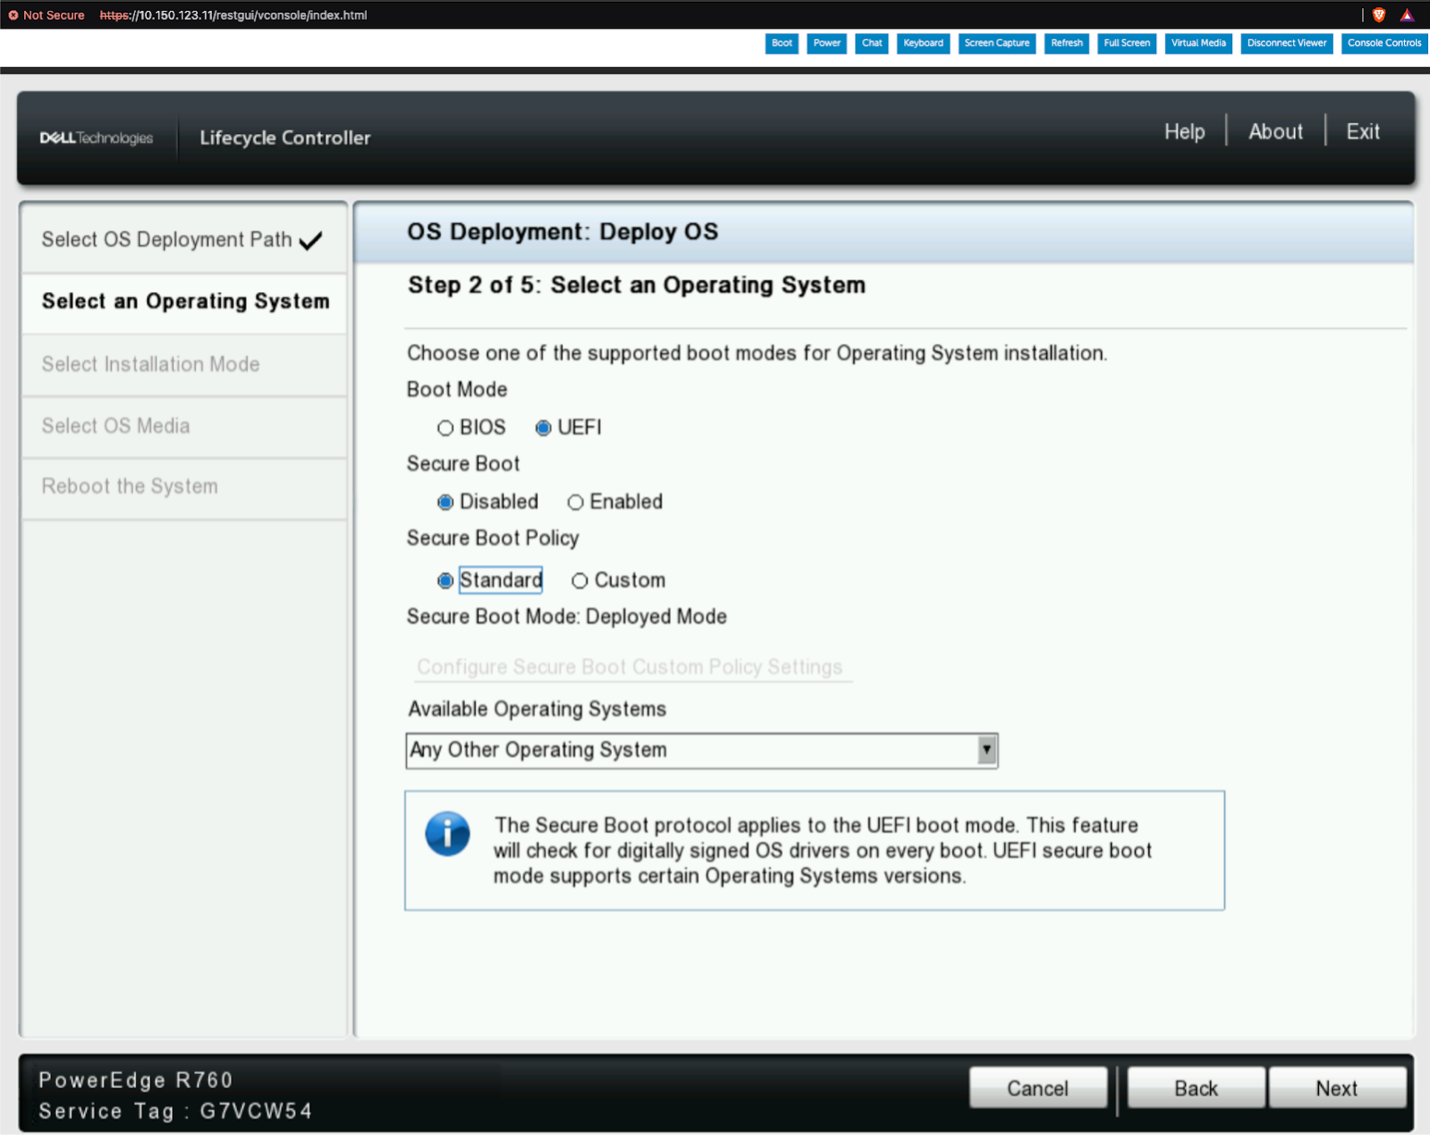Open Console Controls in the toolbar
The image size is (1430, 1139).
[1384, 43]
